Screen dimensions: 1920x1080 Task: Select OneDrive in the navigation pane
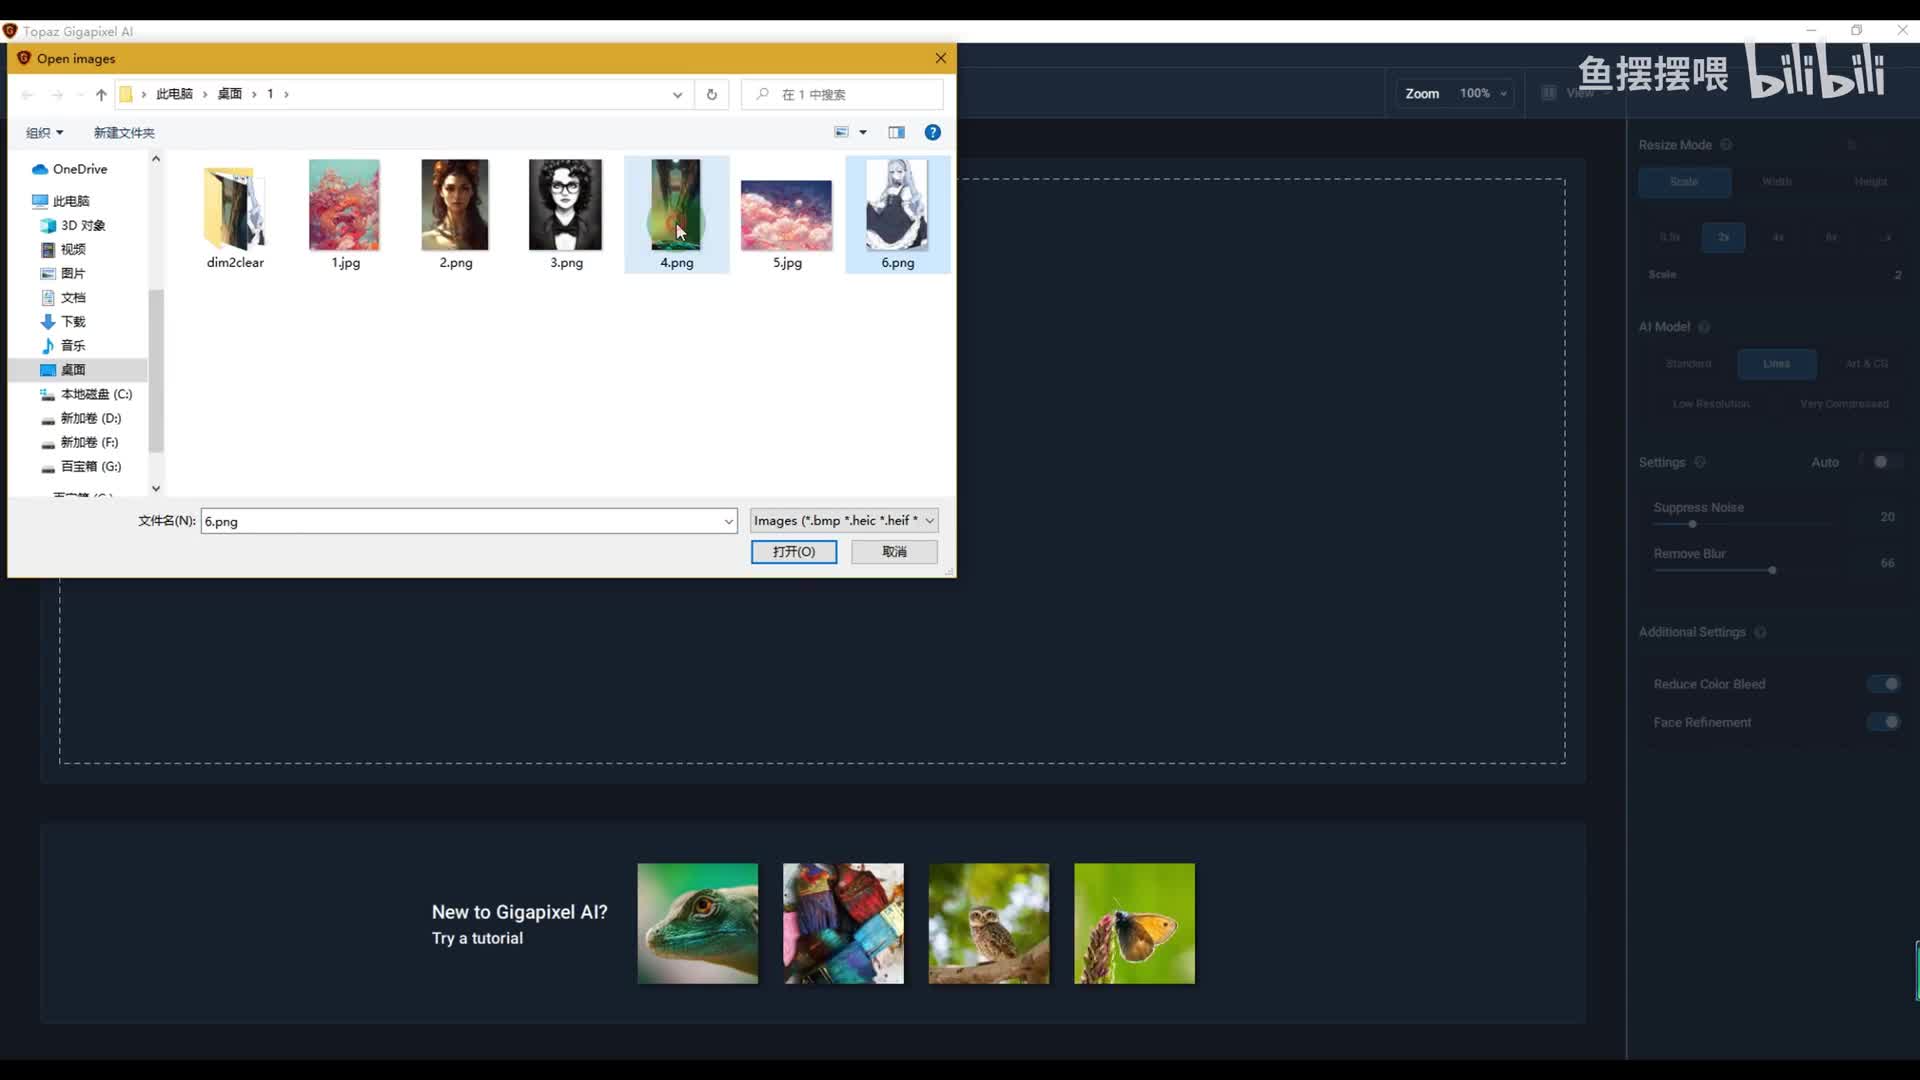click(x=79, y=169)
